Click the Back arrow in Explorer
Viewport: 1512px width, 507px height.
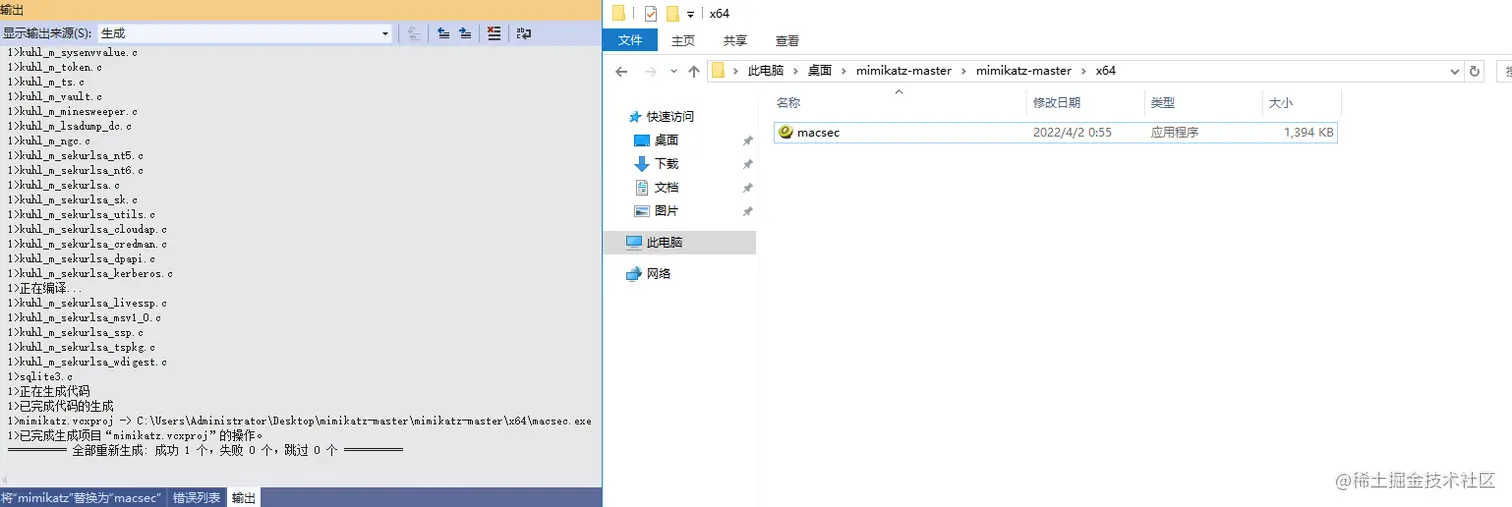coord(622,71)
